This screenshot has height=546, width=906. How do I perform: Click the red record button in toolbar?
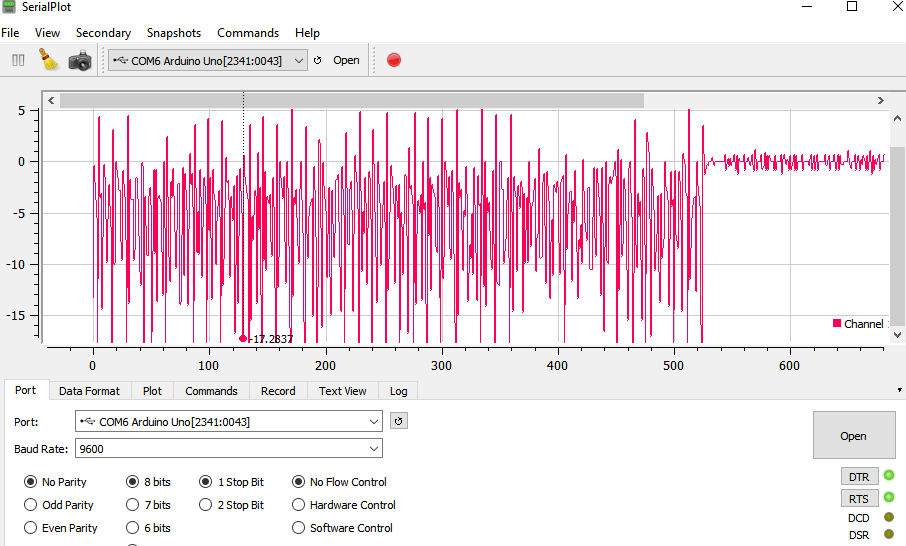pyautogui.click(x=393, y=60)
